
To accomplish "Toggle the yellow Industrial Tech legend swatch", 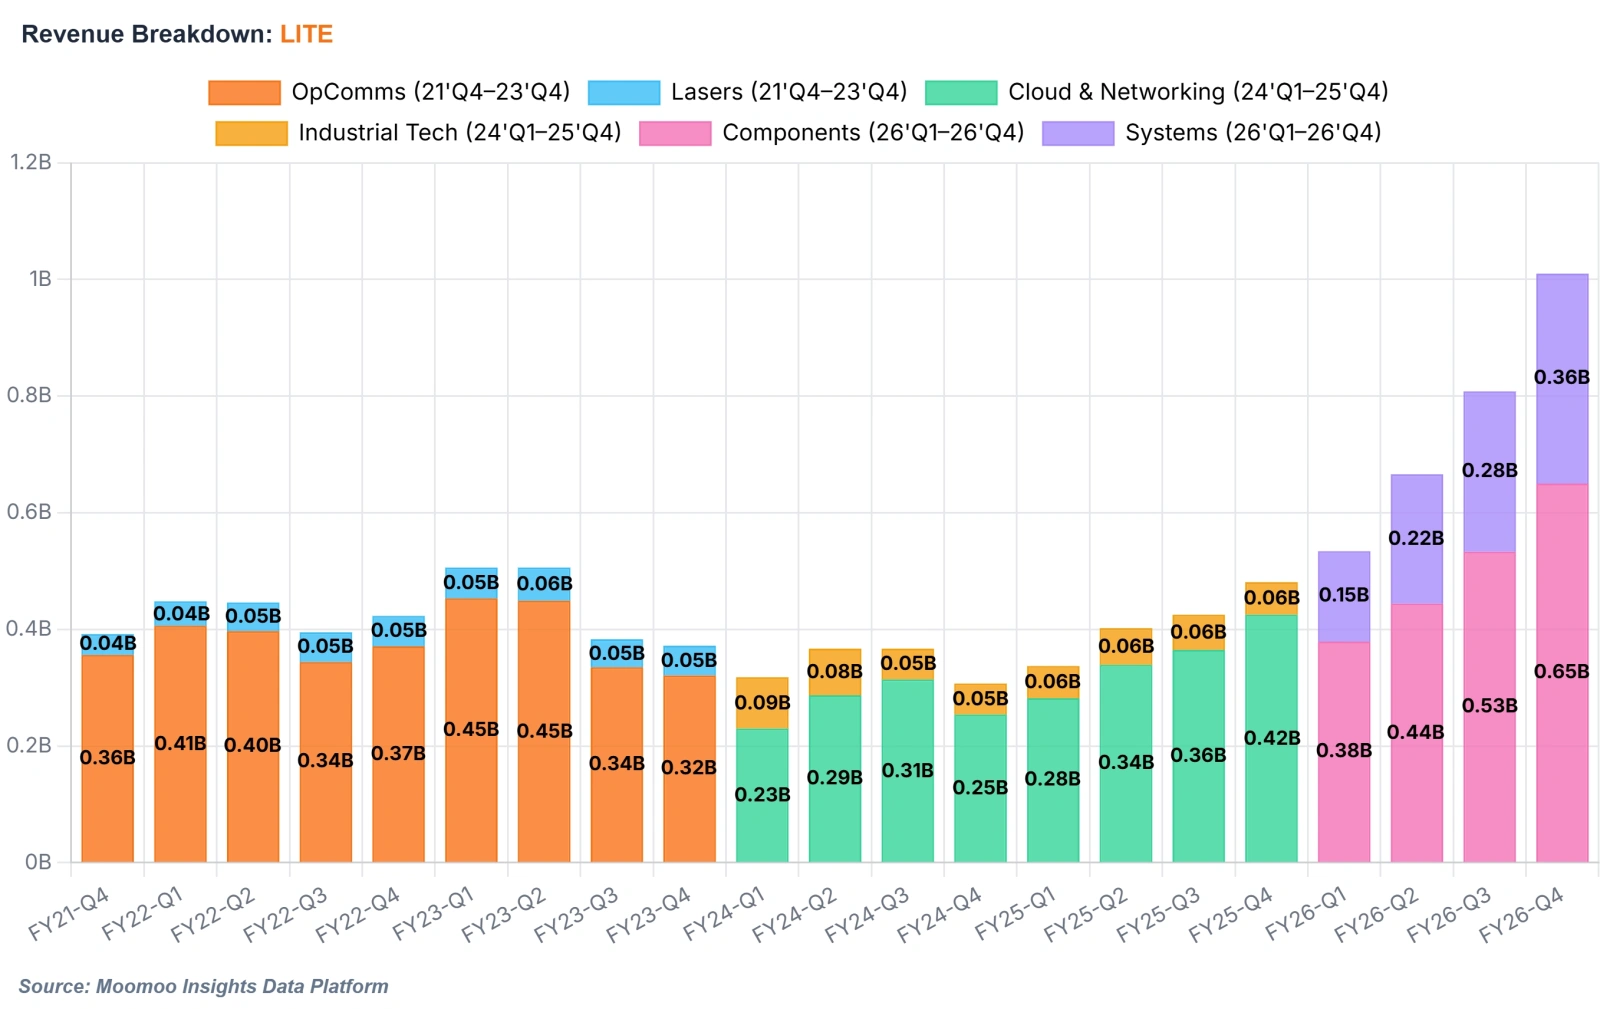I will pyautogui.click(x=251, y=133).
